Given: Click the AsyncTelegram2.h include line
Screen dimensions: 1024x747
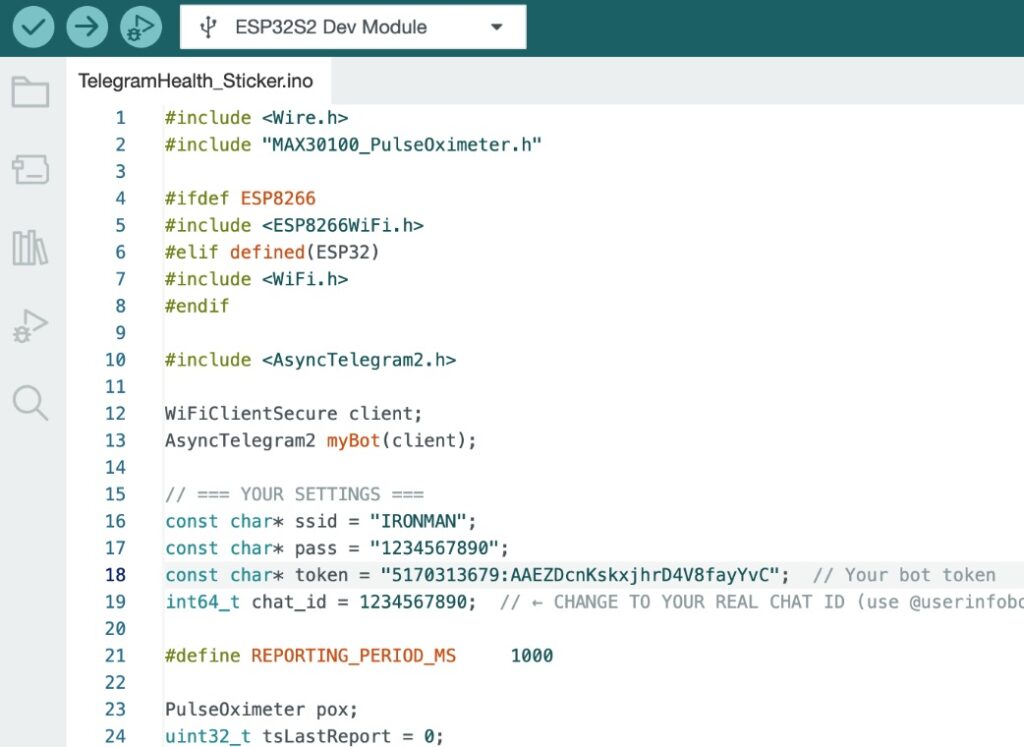Looking at the screenshot, I should pos(310,359).
